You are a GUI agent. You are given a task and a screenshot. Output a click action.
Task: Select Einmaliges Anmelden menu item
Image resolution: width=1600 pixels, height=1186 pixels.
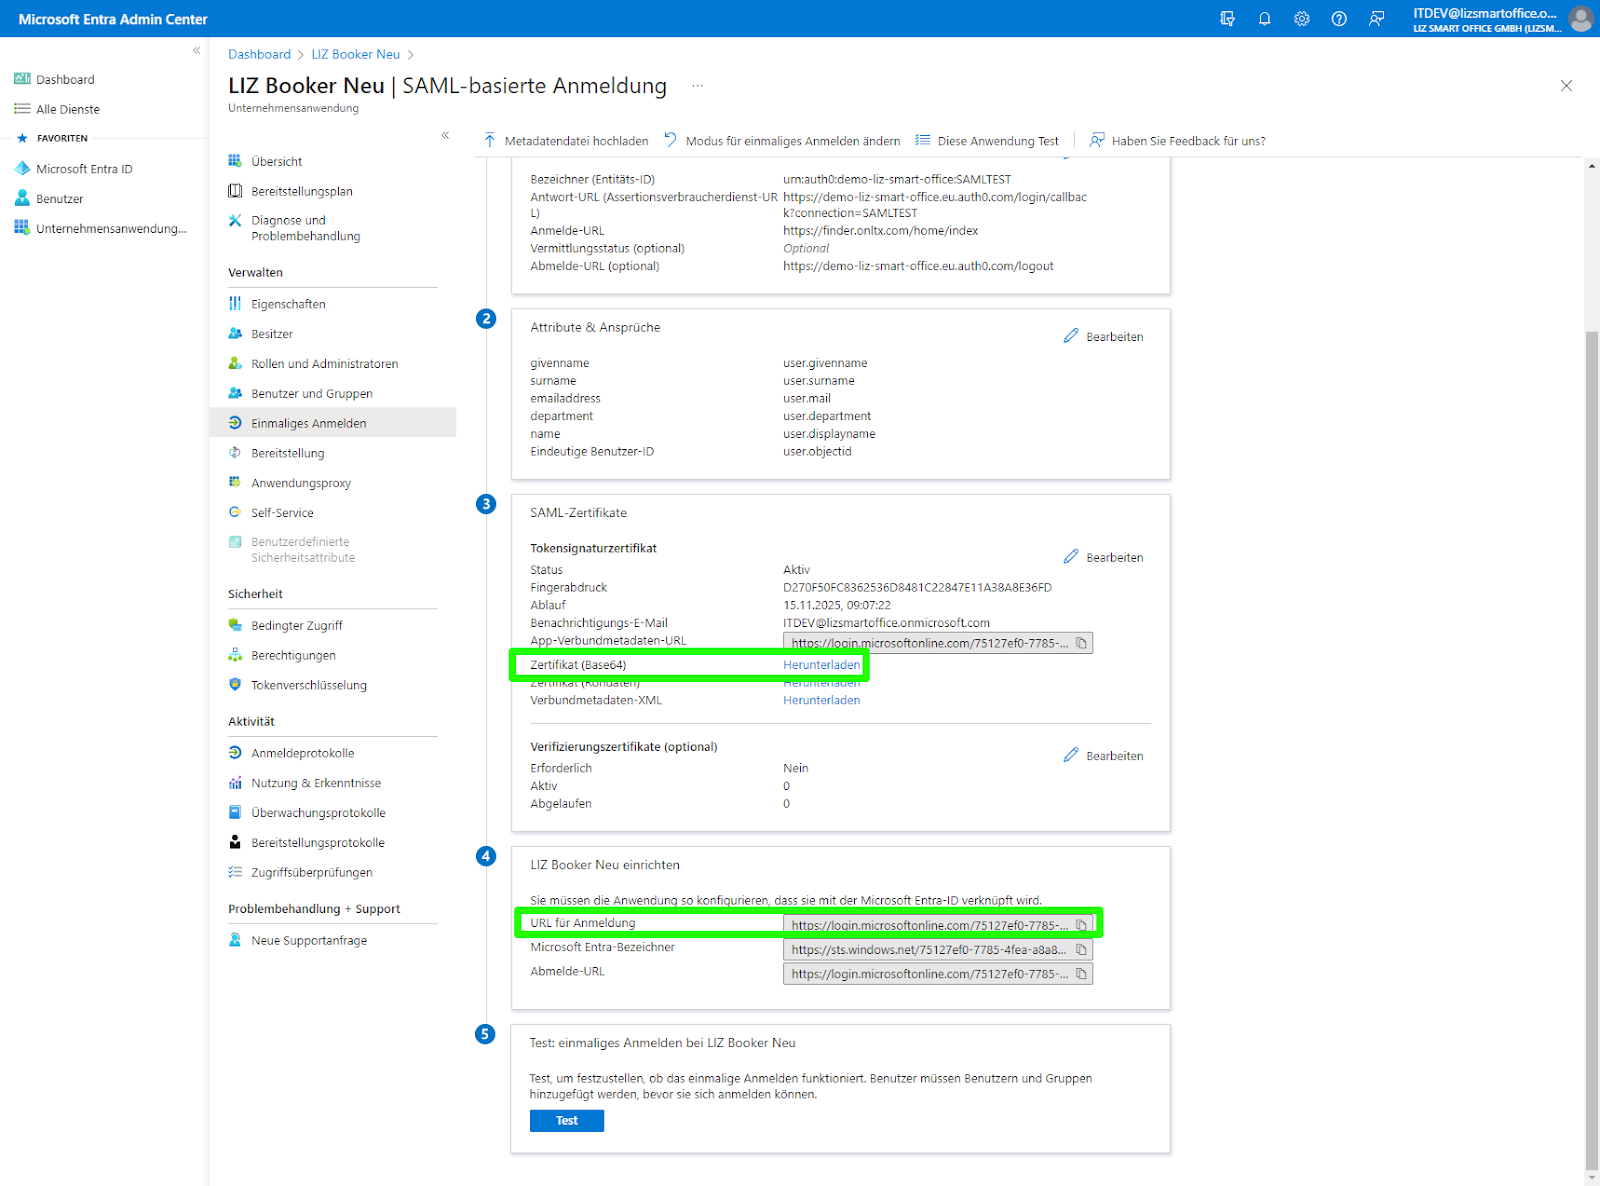(x=333, y=423)
